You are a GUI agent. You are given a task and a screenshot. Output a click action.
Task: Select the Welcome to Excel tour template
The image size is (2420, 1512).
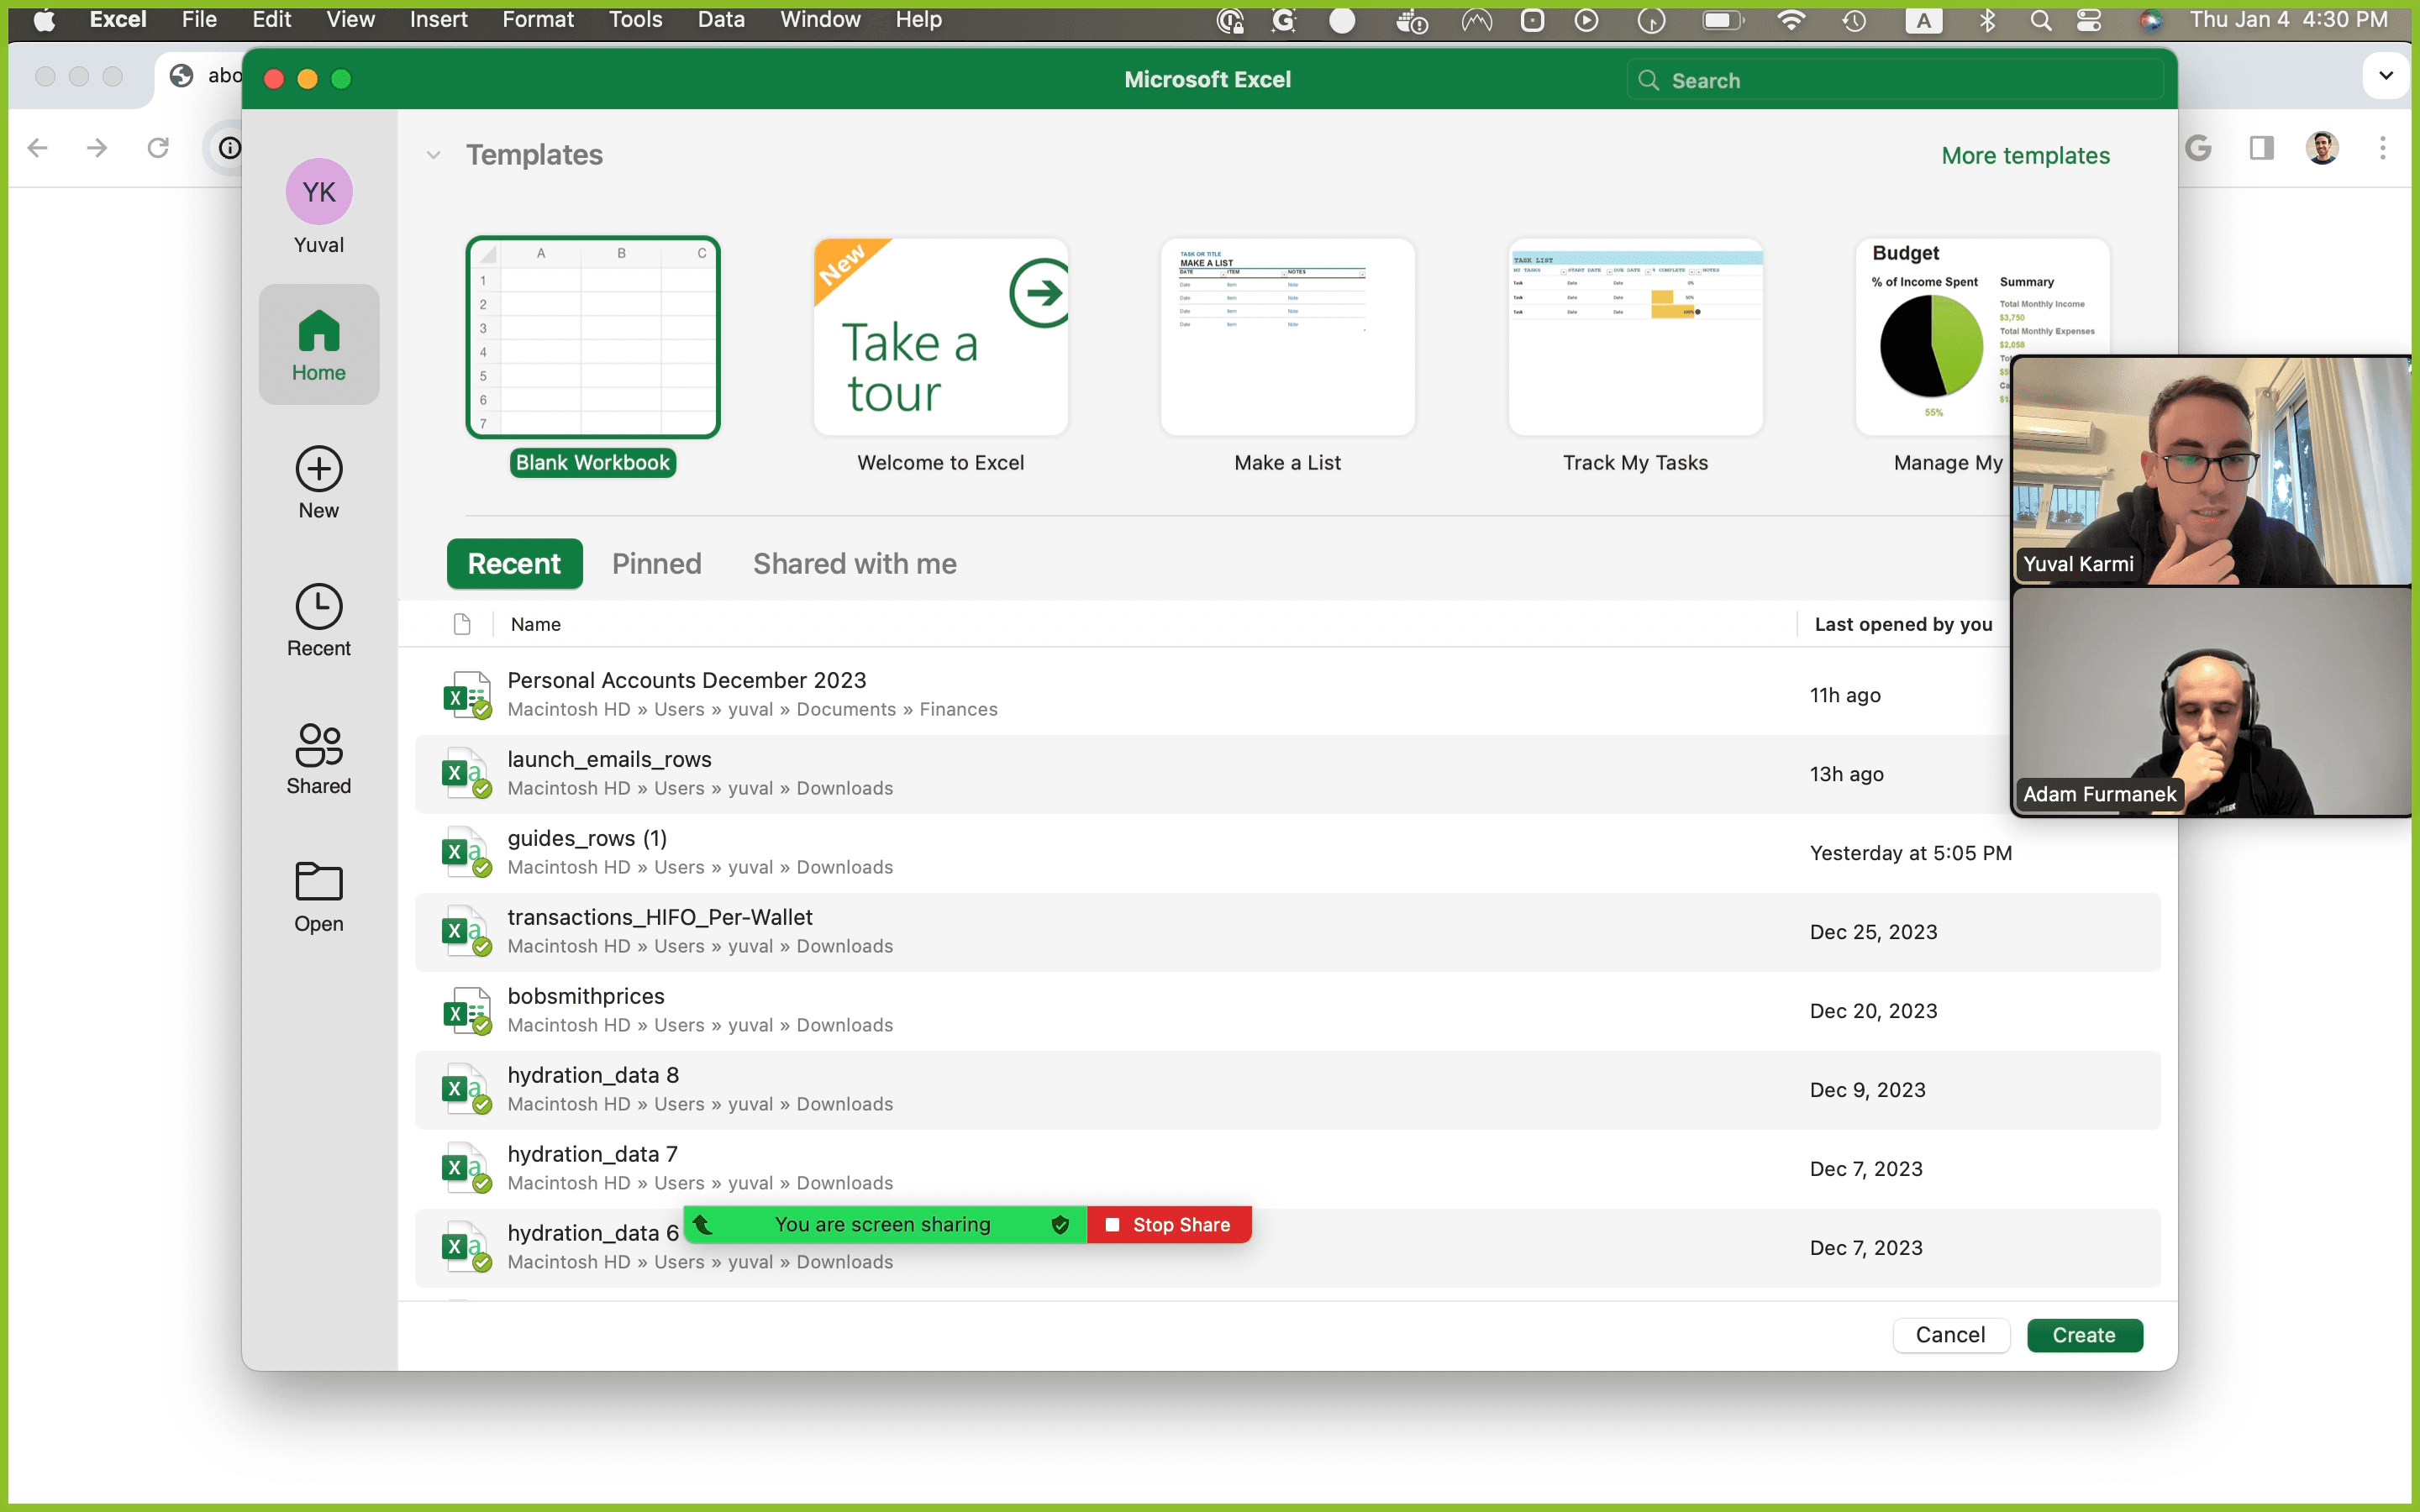(x=941, y=357)
